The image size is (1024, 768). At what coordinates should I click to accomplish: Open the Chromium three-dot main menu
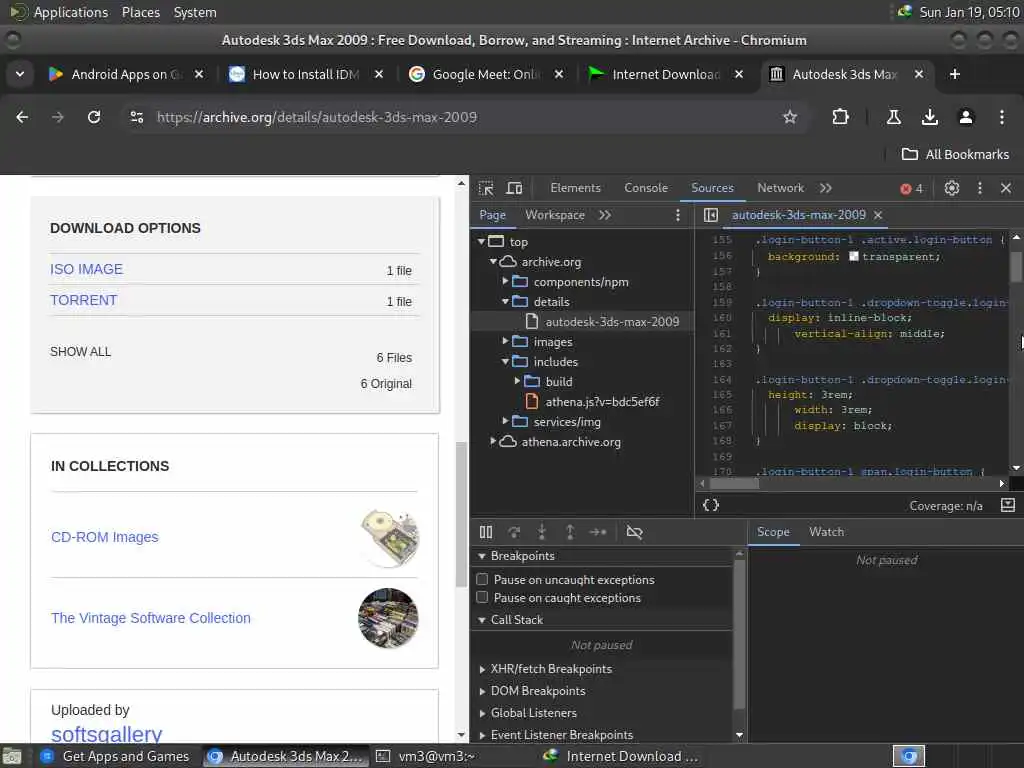point(1001,117)
